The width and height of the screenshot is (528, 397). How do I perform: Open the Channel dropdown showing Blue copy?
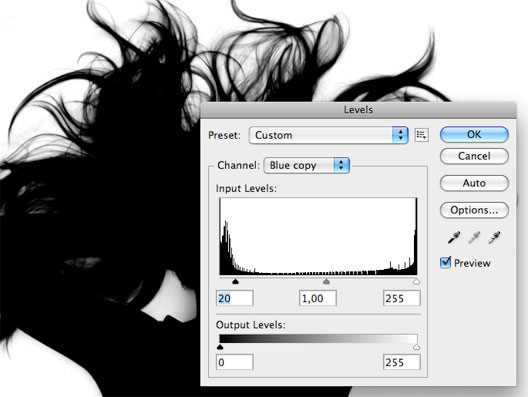[x=307, y=165]
